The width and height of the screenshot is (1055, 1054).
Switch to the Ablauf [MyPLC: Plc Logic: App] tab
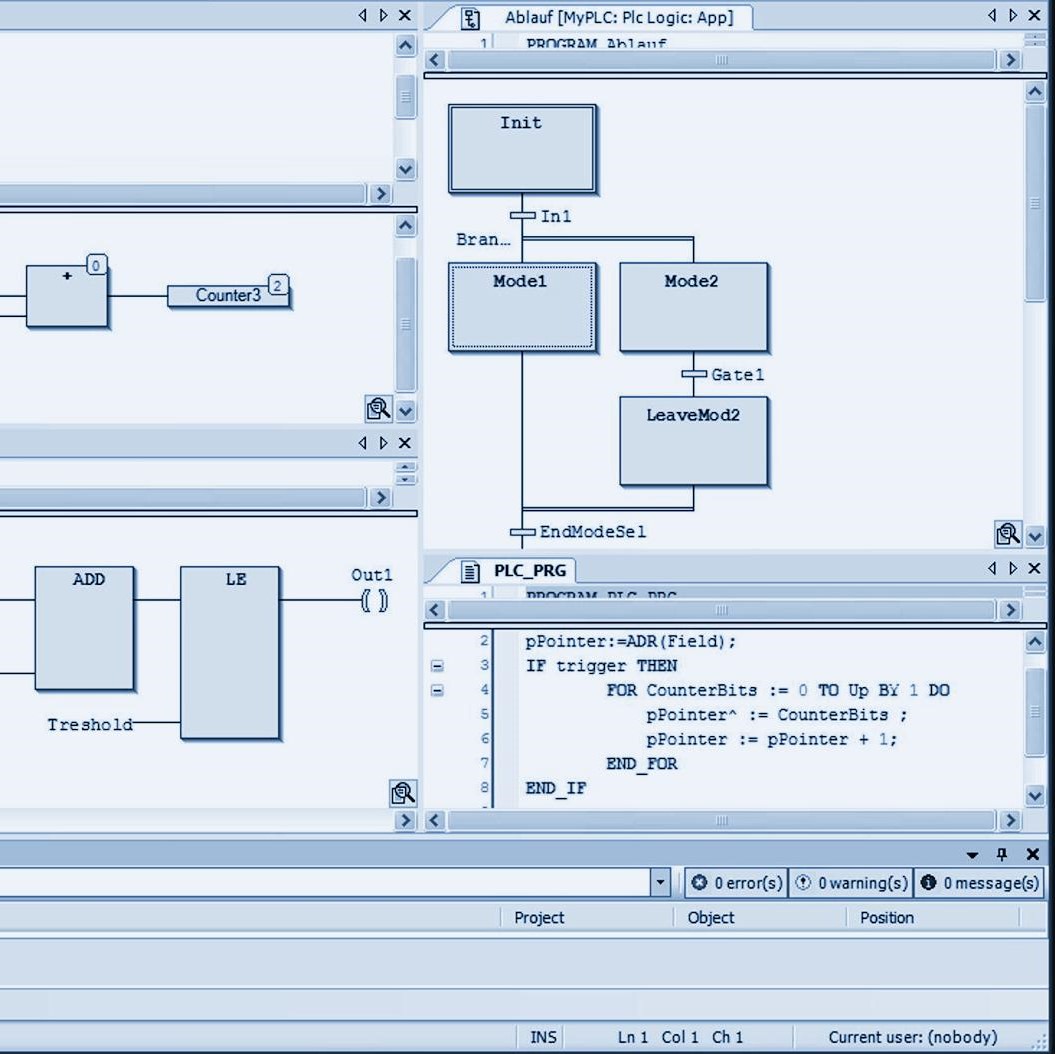point(618,17)
